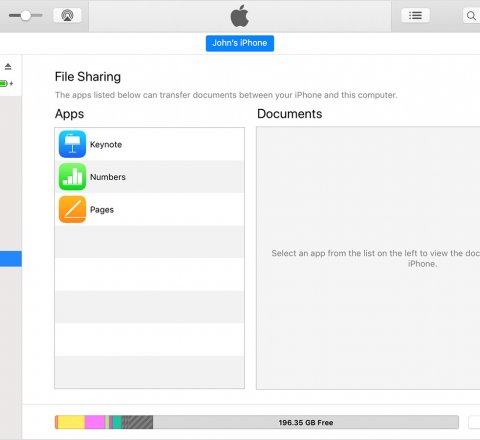
Task: Click the AirPlay icon in toolbar
Action: [x=67, y=15]
